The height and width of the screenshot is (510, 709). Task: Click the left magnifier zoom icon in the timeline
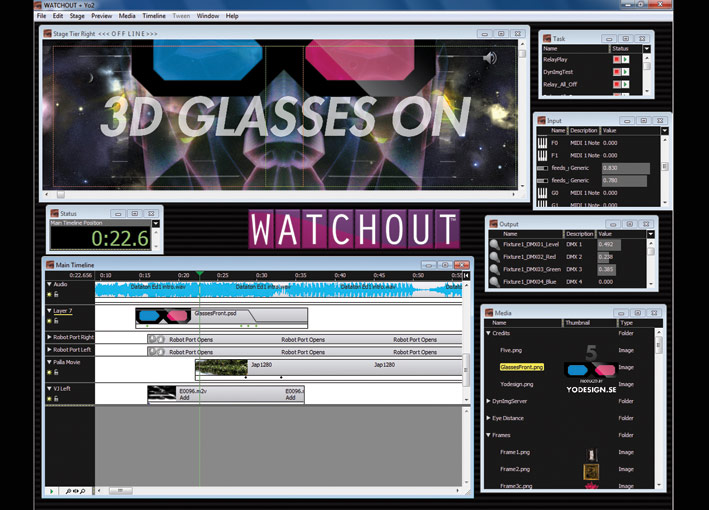tap(68, 491)
